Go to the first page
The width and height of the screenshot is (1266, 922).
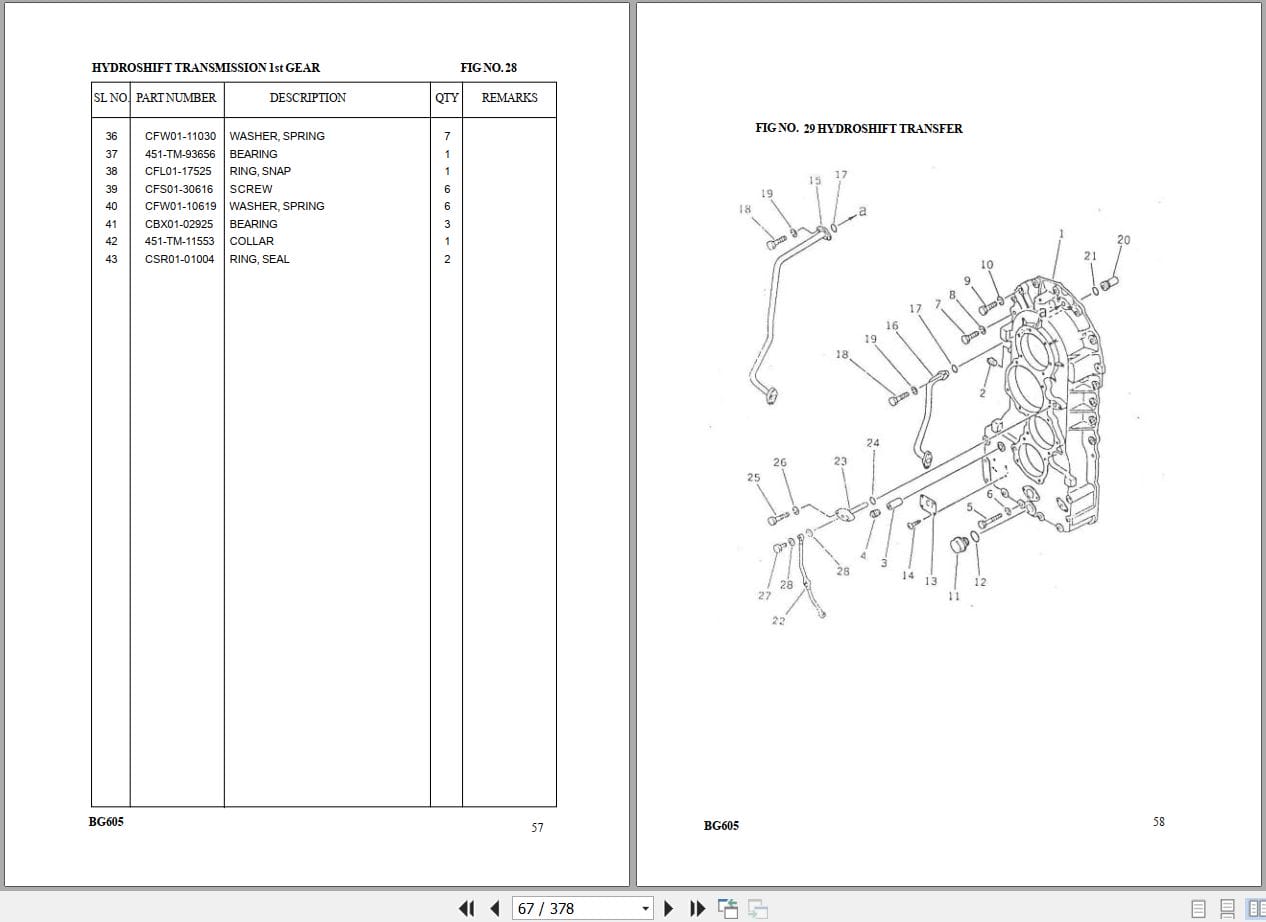click(x=466, y=908)
